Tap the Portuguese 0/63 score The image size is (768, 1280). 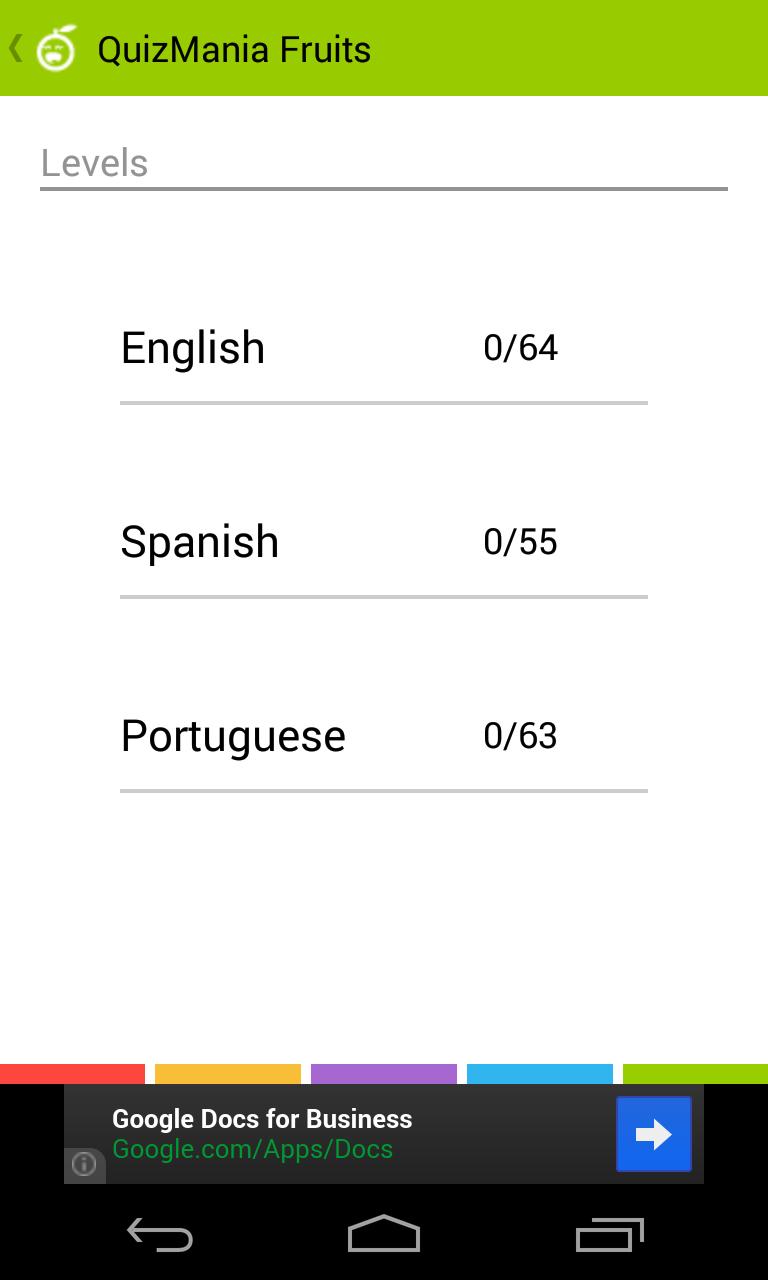(520, 736)
